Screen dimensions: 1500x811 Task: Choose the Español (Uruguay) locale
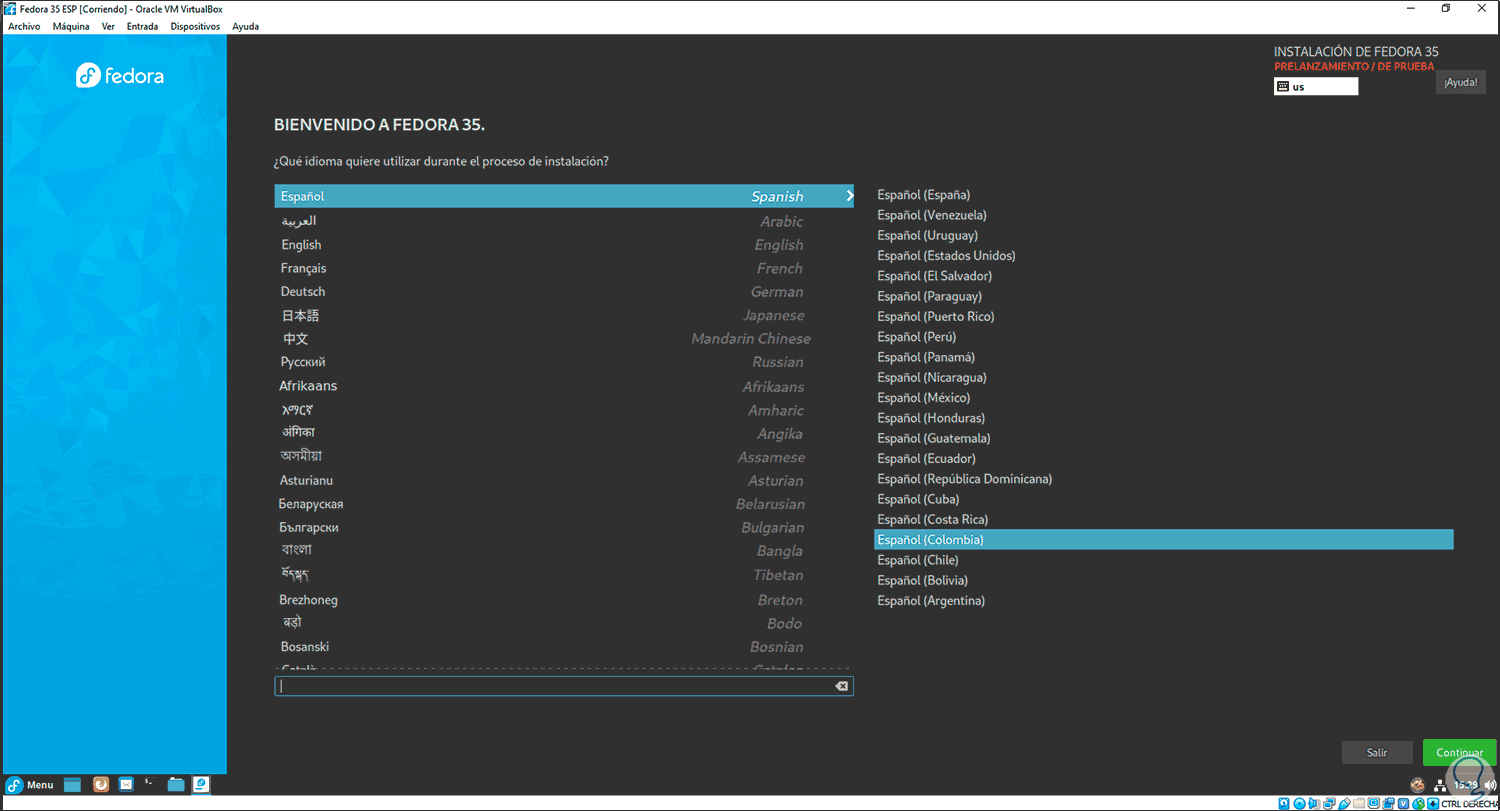tap(1164, 235)
